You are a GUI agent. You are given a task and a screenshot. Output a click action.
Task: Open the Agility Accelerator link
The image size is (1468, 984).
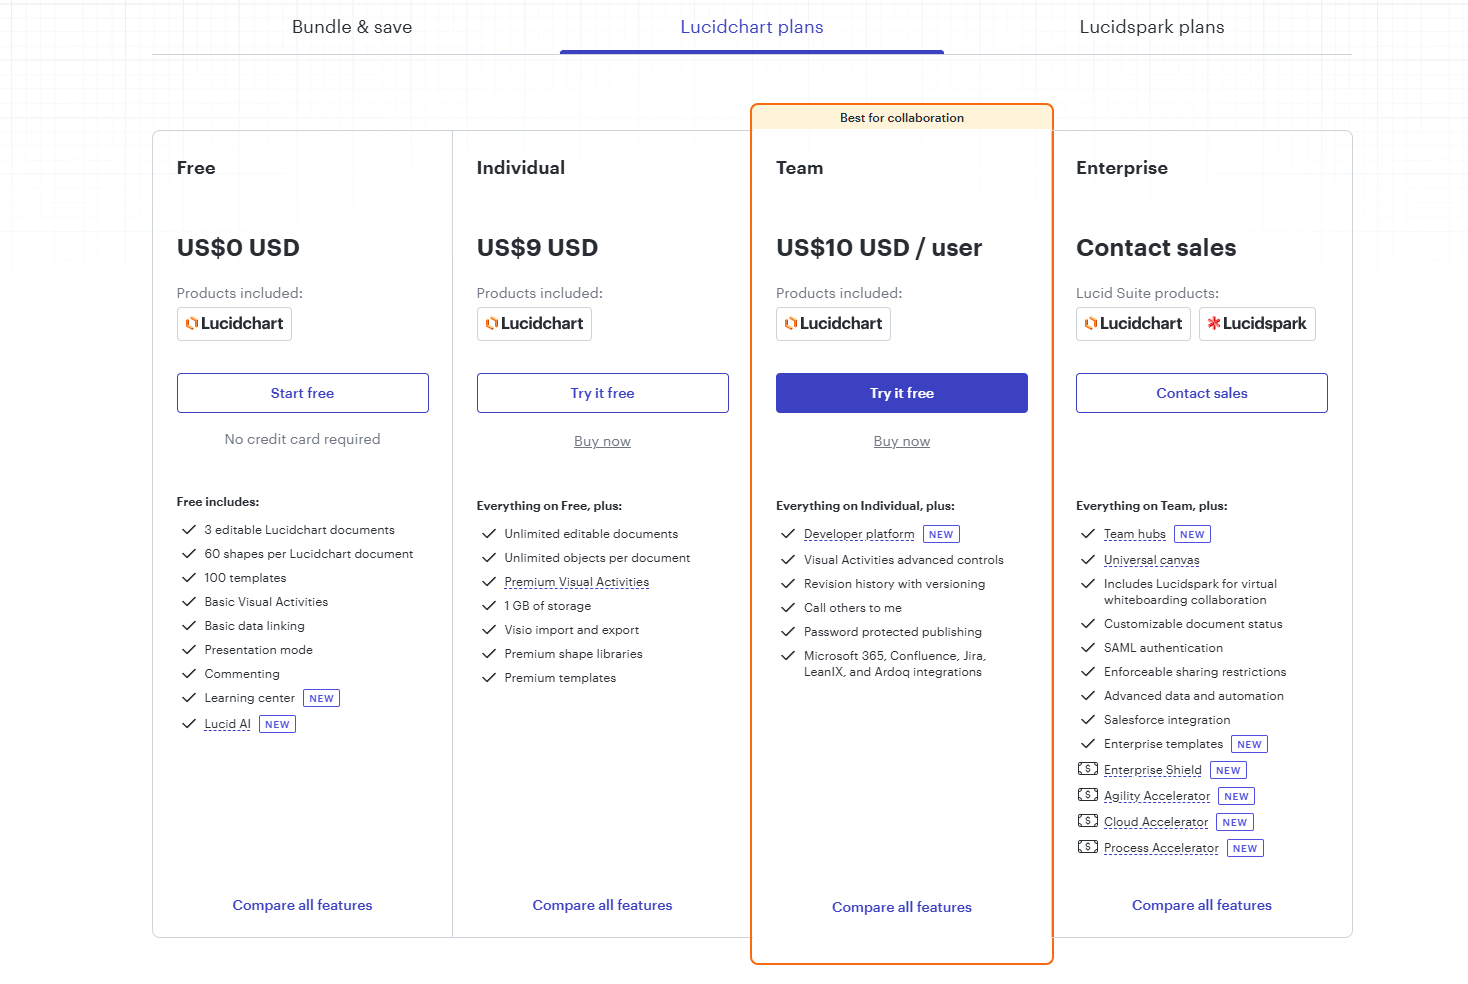click(x=1157, y=796)
